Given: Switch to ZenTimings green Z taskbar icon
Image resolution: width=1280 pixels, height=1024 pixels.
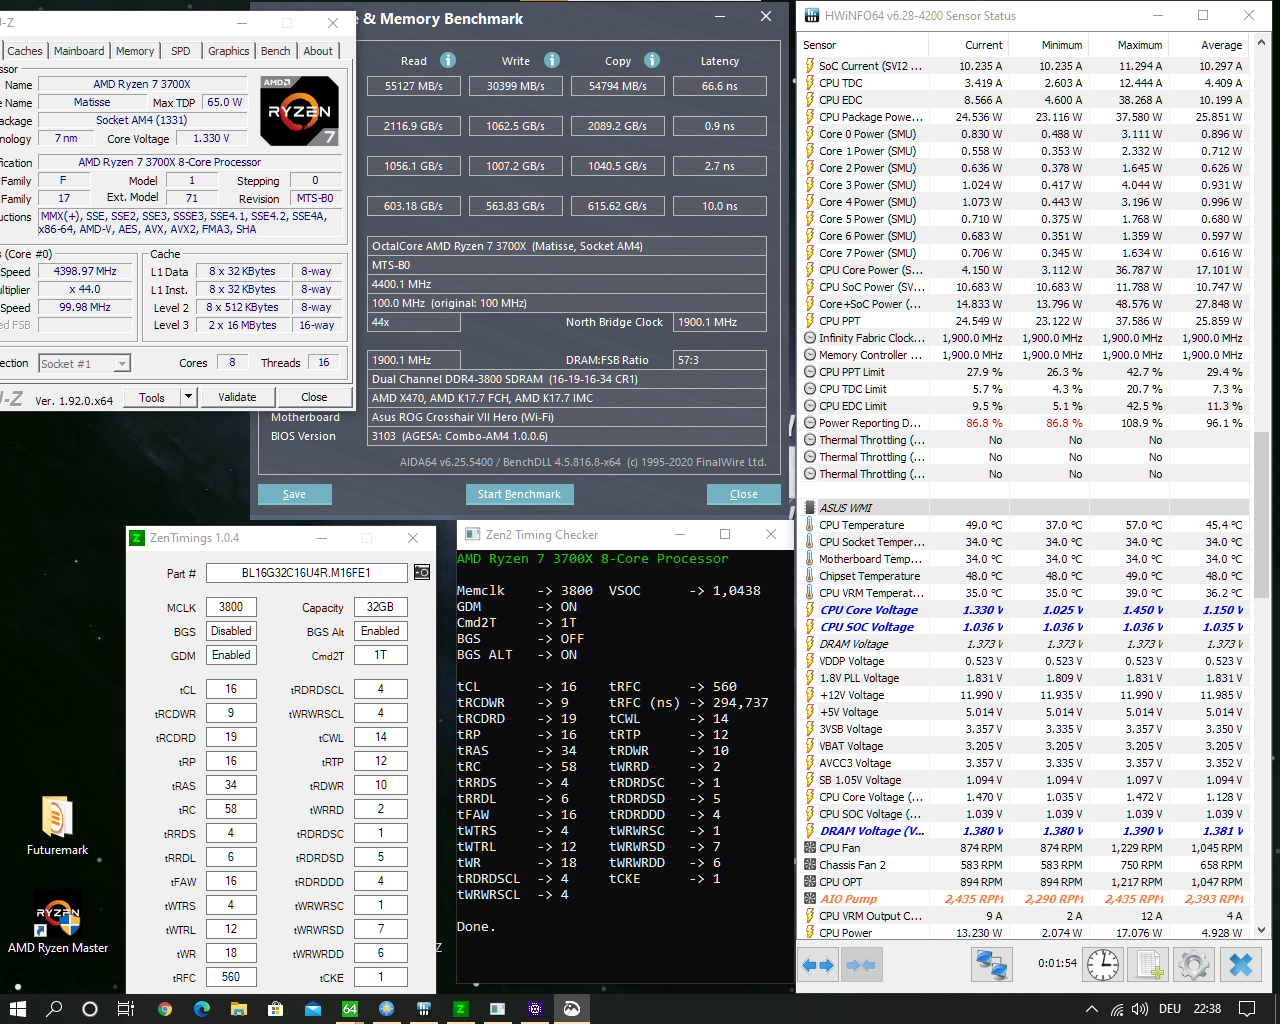Looking at the screenshot, I should [x=461, y=1009].
